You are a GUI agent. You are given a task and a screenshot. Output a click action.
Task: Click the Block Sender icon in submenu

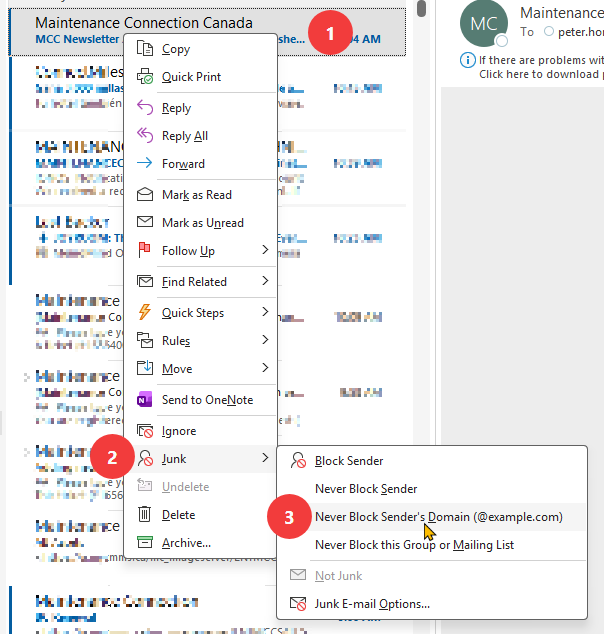coord(298,461)
